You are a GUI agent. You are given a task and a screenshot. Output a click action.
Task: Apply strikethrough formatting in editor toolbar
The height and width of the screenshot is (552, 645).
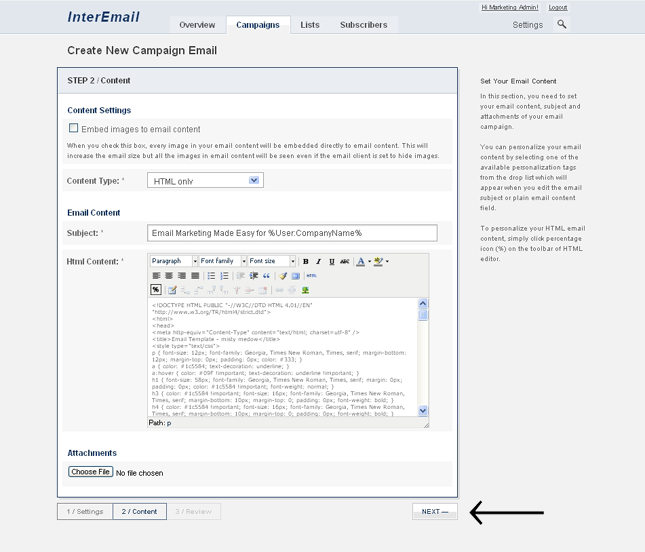point(345,261)
